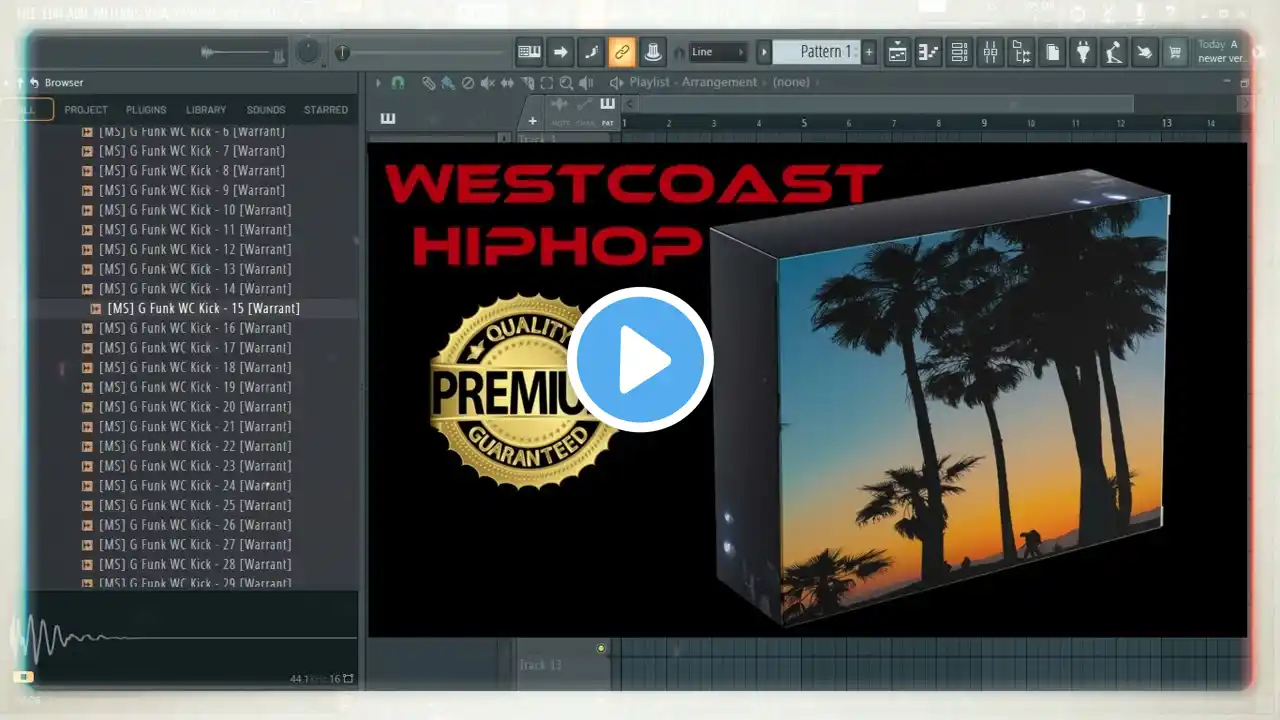
Task: Toggle the green magnet snap icon in playlist
Action: click(398, 83)
